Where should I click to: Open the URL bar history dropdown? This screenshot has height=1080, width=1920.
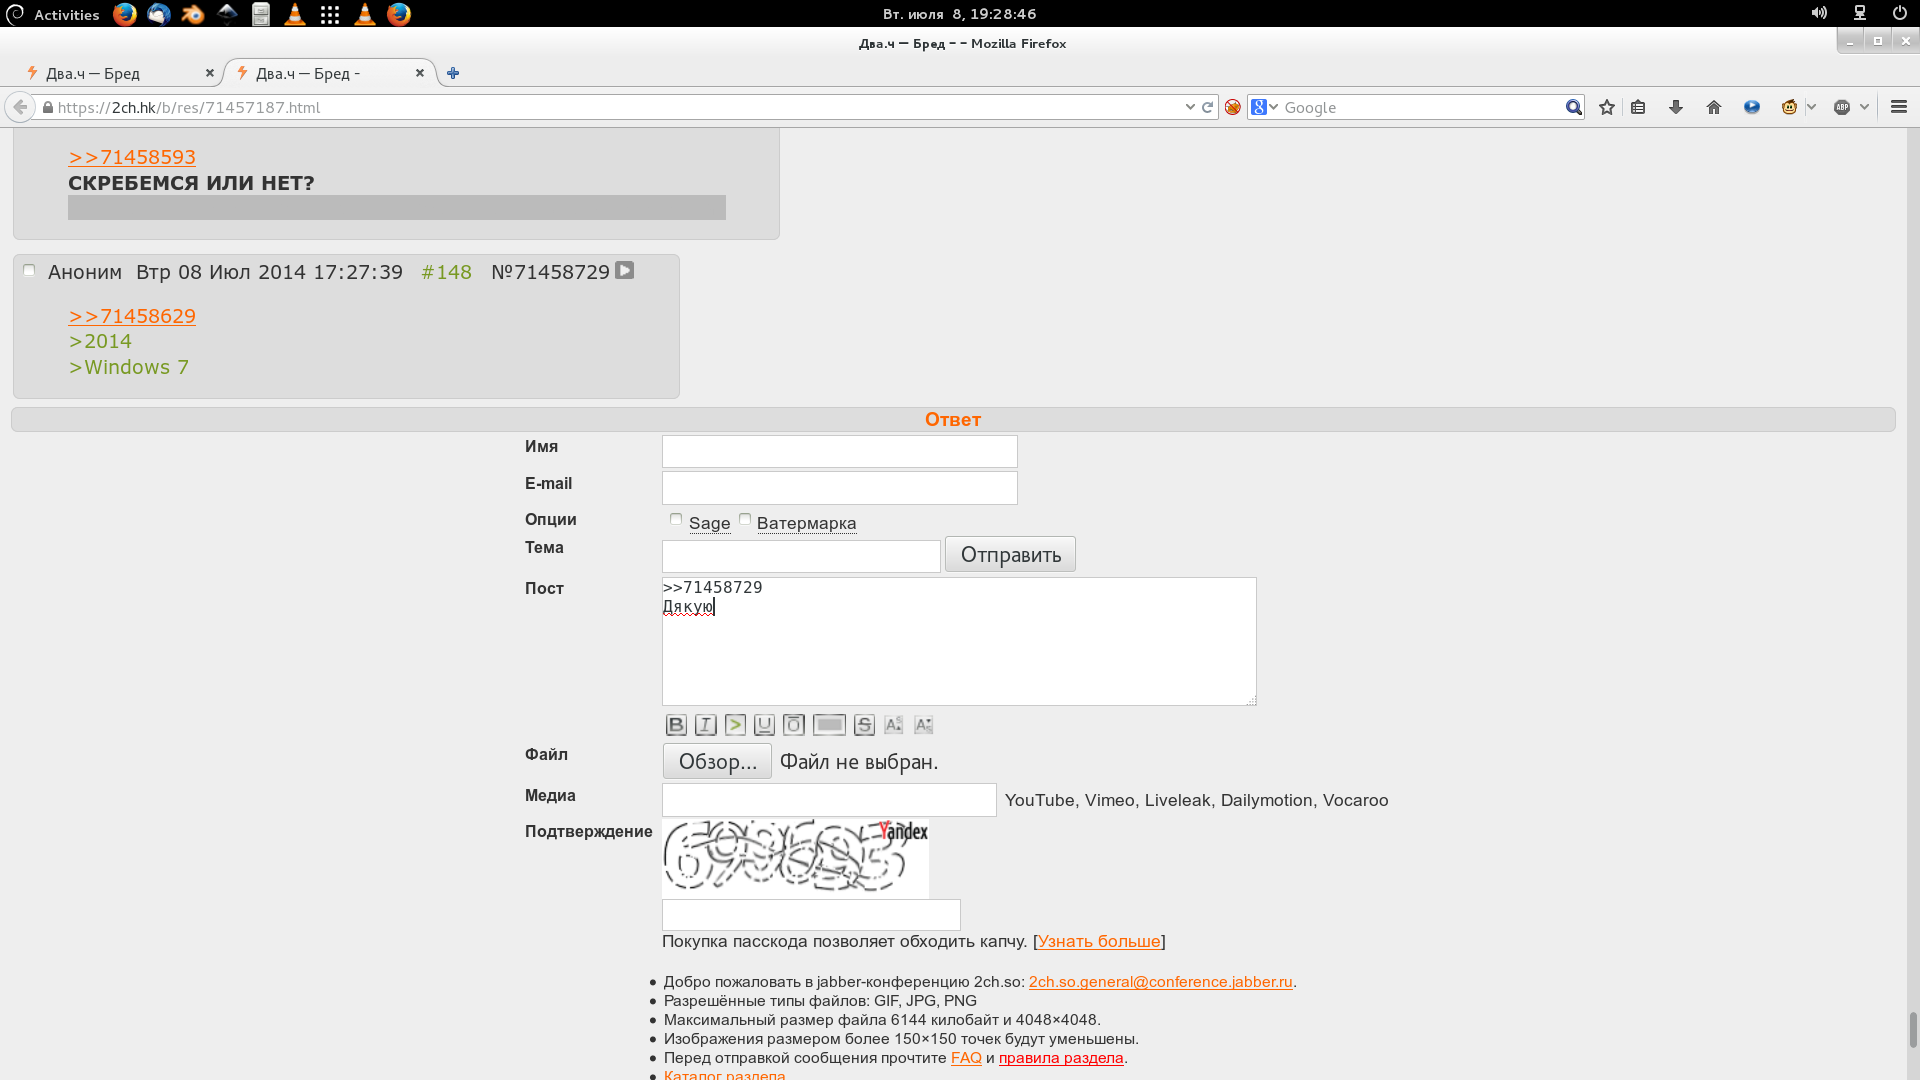click(x=1190, y=107)
